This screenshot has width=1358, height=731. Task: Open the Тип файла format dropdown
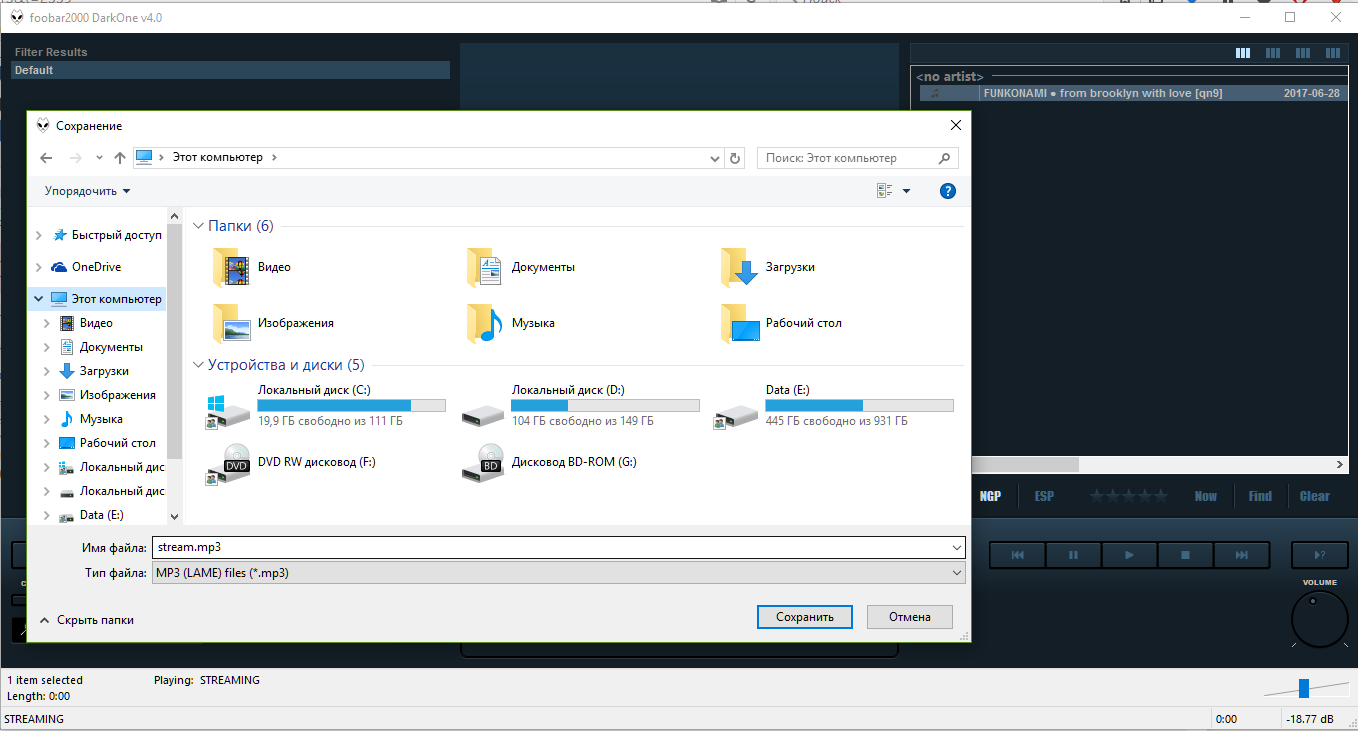[558, 573]
